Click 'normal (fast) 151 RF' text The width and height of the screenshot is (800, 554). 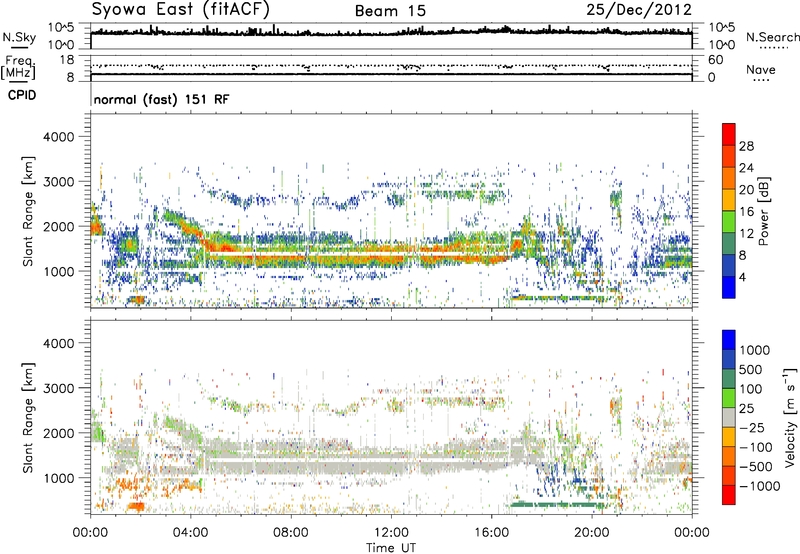(162, 99)
